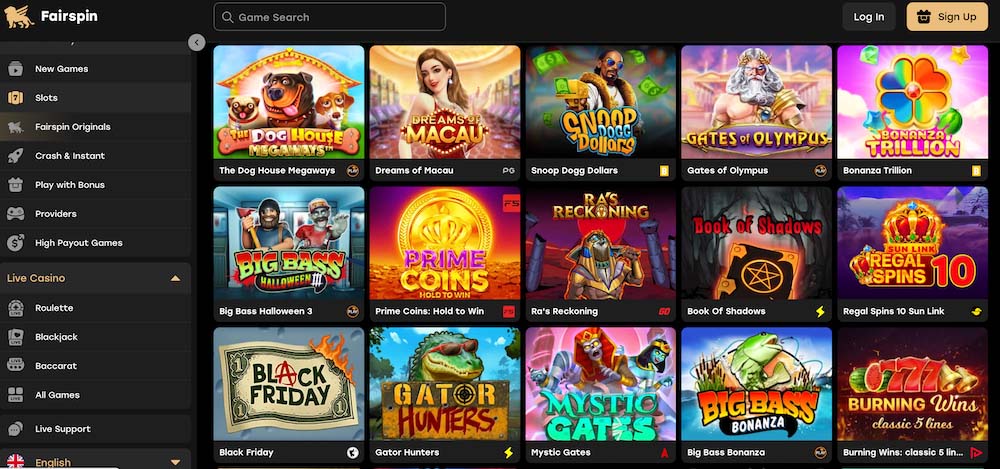The width and height of the screenshot is (1000, 469).
Task: Open the New Games sidebar icon
Action: 15,69
